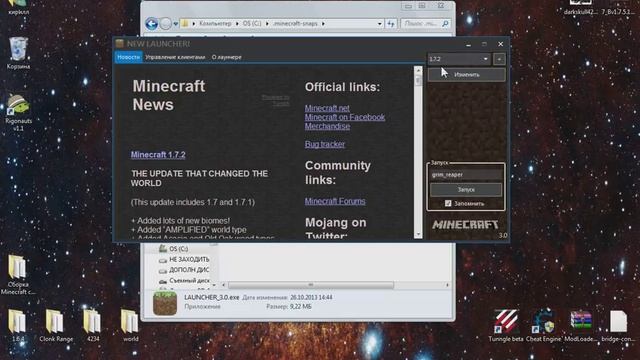
Task: Click the Explorer back arrow button
Action: coord(151,24)
